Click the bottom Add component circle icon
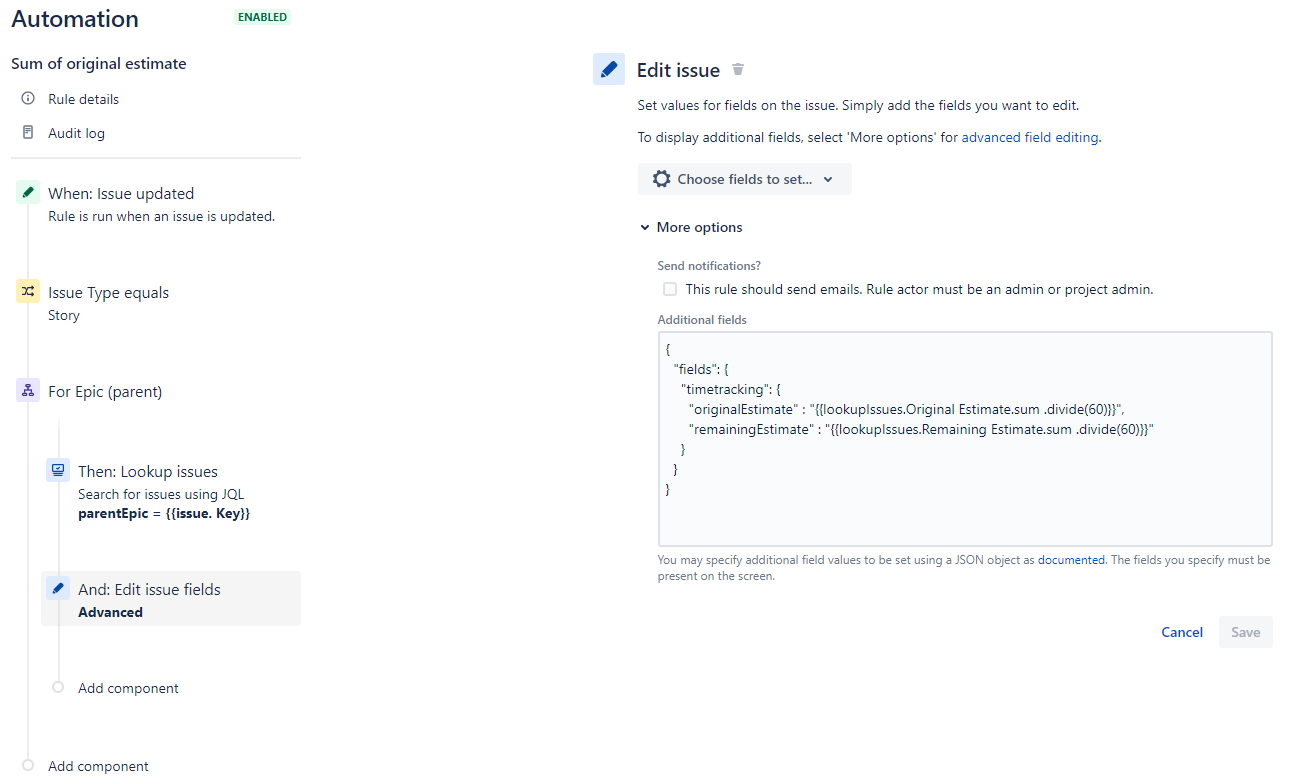 27,765
